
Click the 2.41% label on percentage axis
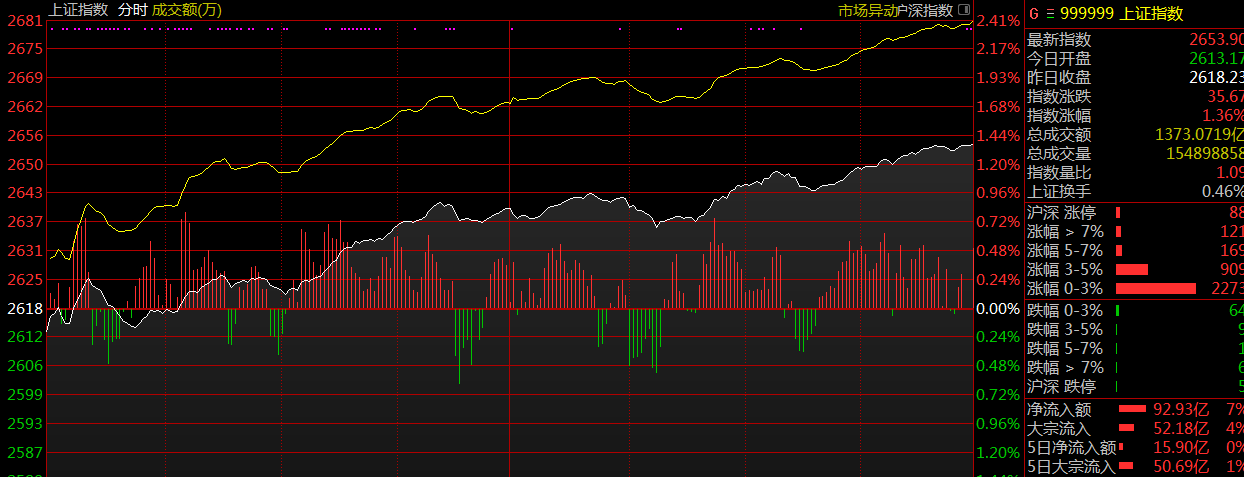tap(998, 21)
